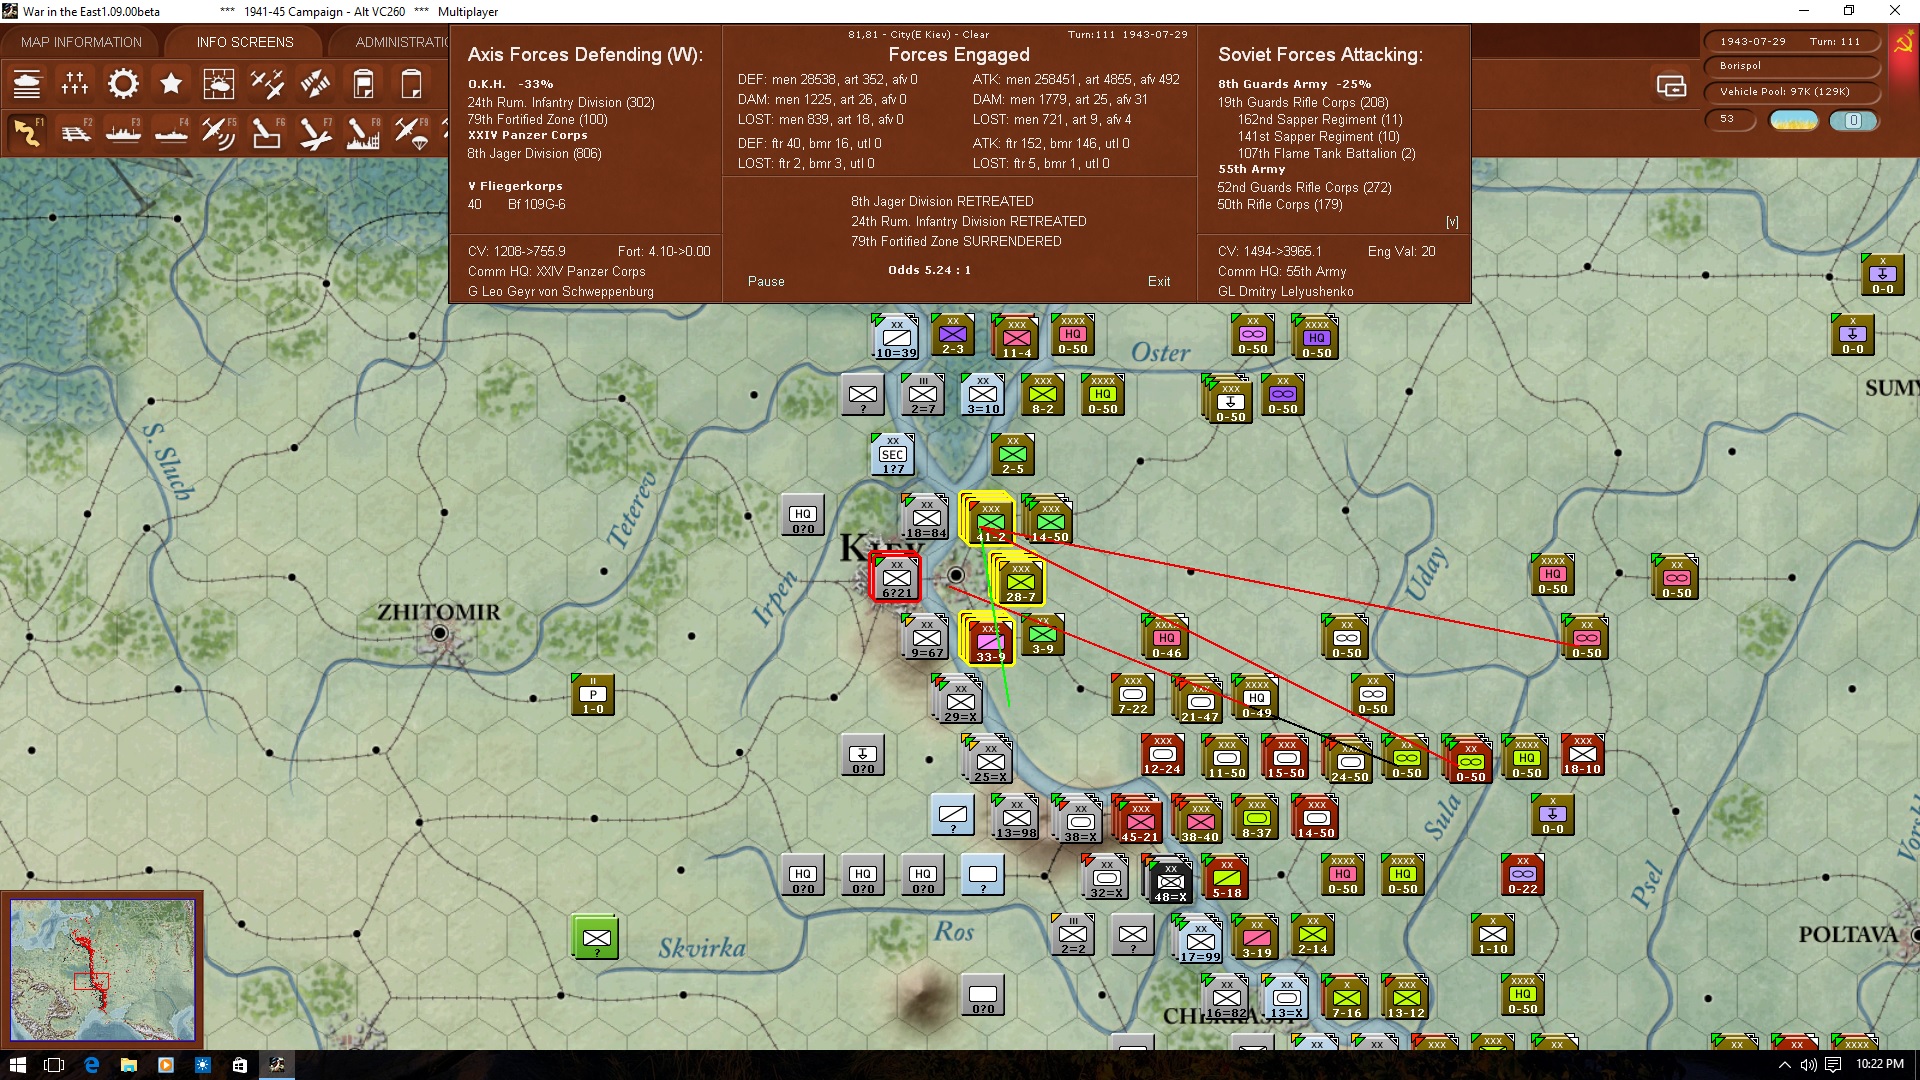Click the blue zero counter indicator
Image resolution: width=1920 pixels, height=1080 pixels.
[x=1853, y=120]
